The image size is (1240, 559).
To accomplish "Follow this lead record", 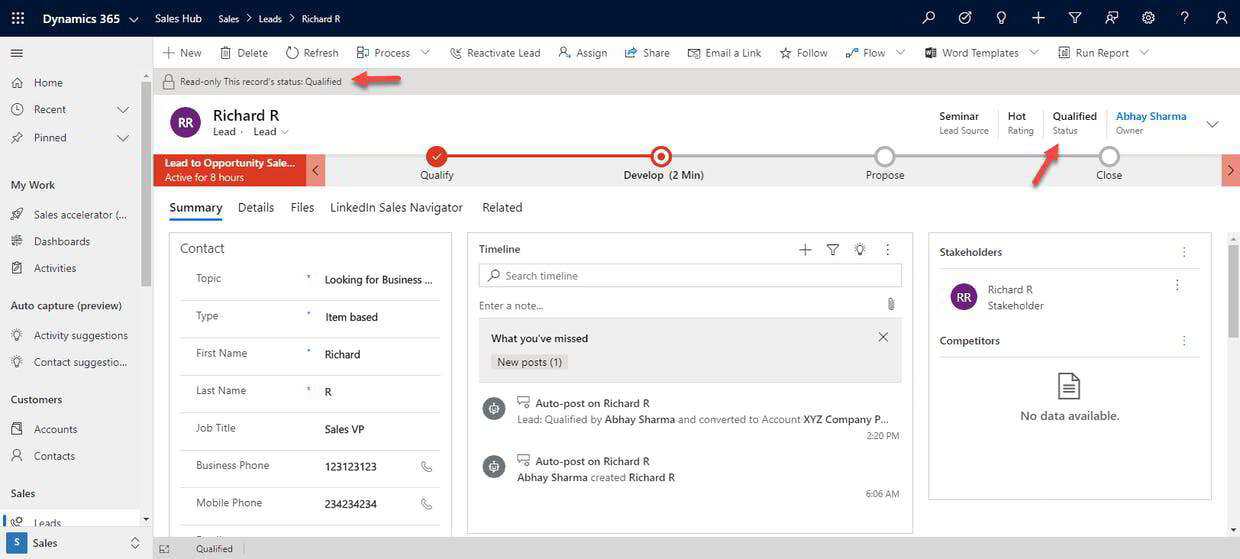I will 803,53.
